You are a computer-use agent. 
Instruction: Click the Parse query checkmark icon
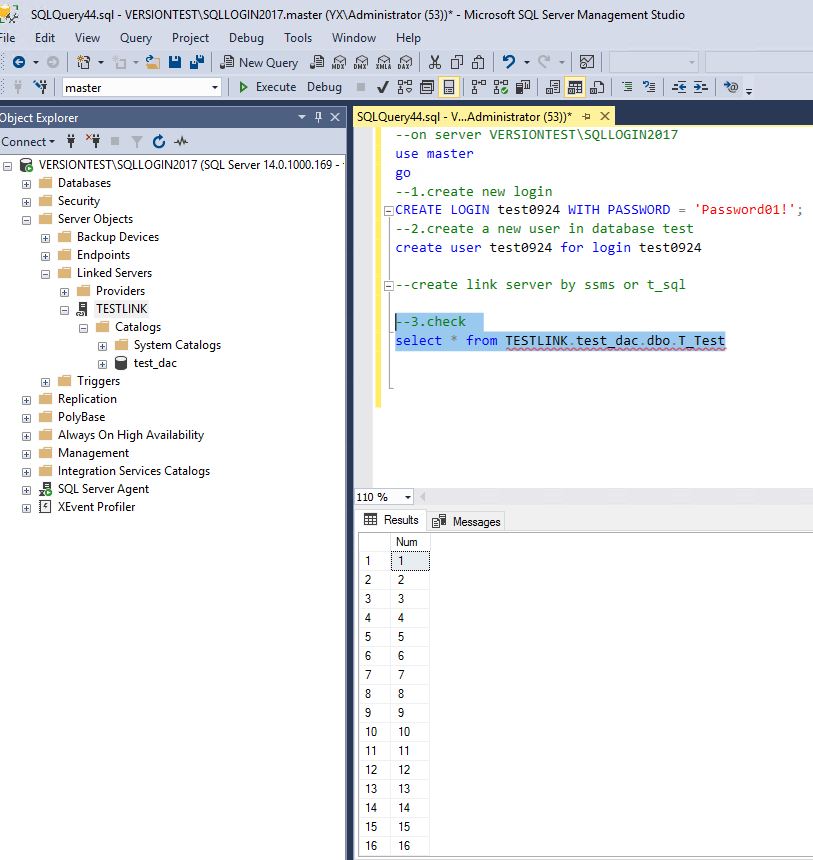(382, 87)
